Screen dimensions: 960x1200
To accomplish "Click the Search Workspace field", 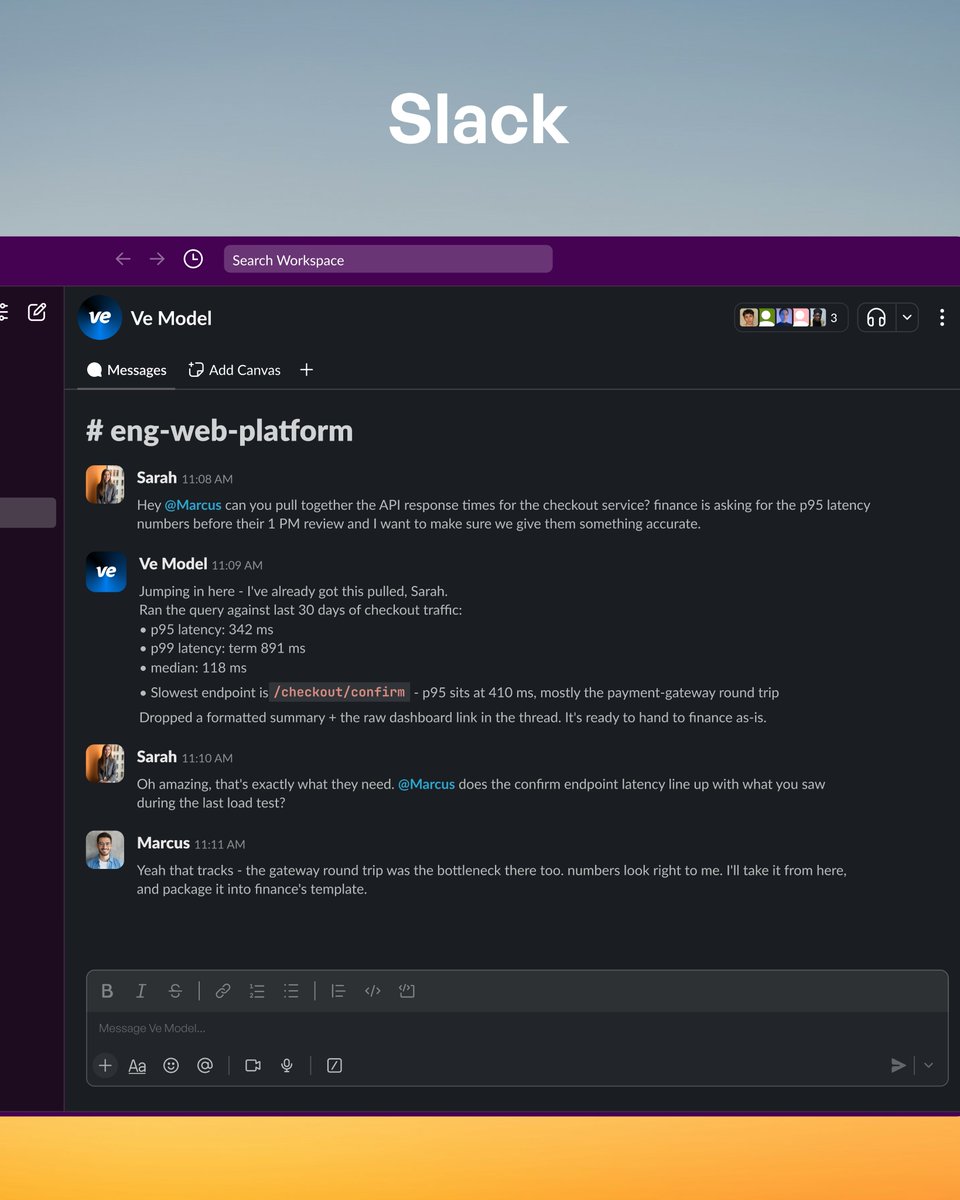I will [388, 259].
